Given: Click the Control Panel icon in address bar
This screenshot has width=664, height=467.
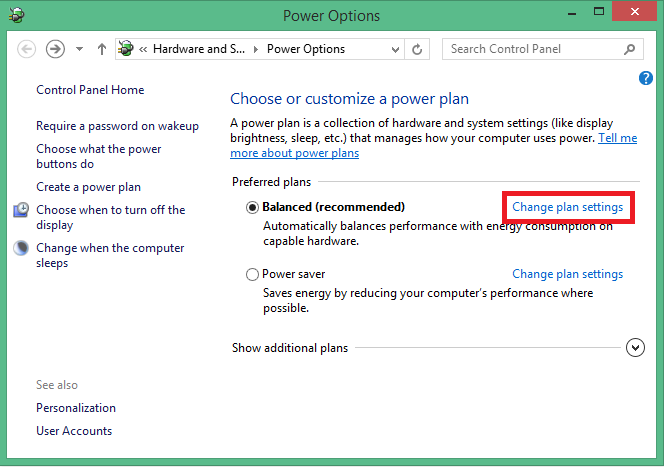Looking at the screenshot, I should [x=126, y=49].
